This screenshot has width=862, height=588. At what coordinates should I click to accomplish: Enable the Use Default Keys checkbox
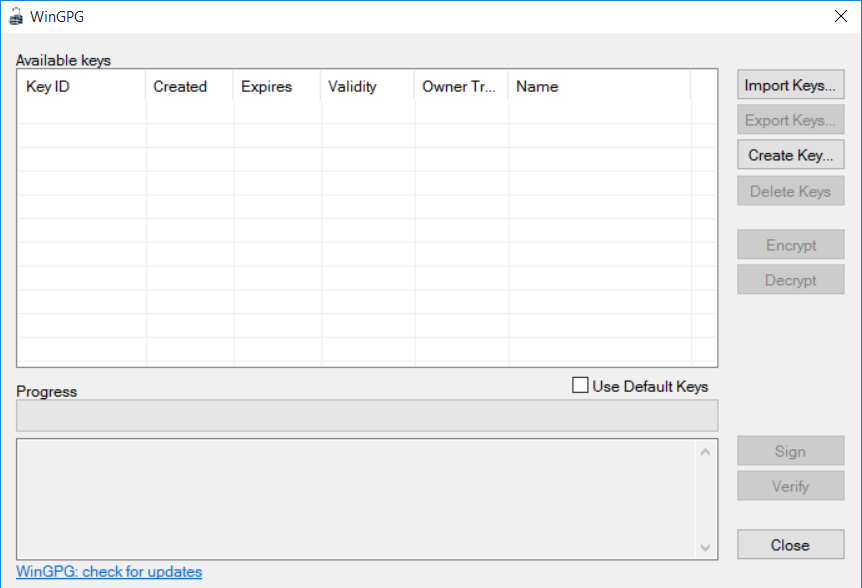(x=580, y=386)
